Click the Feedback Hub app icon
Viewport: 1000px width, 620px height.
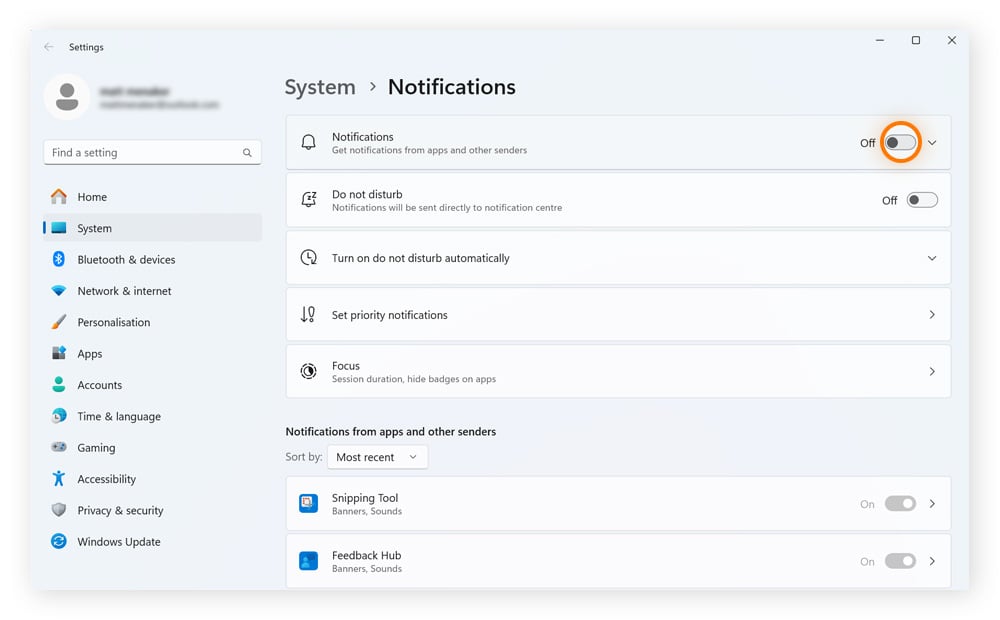pyautogui.click(x=309, y=561)
